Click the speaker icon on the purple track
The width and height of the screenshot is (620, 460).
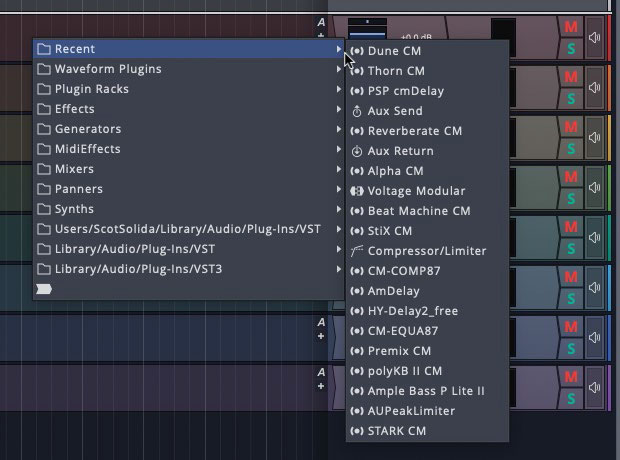(594, 388)
